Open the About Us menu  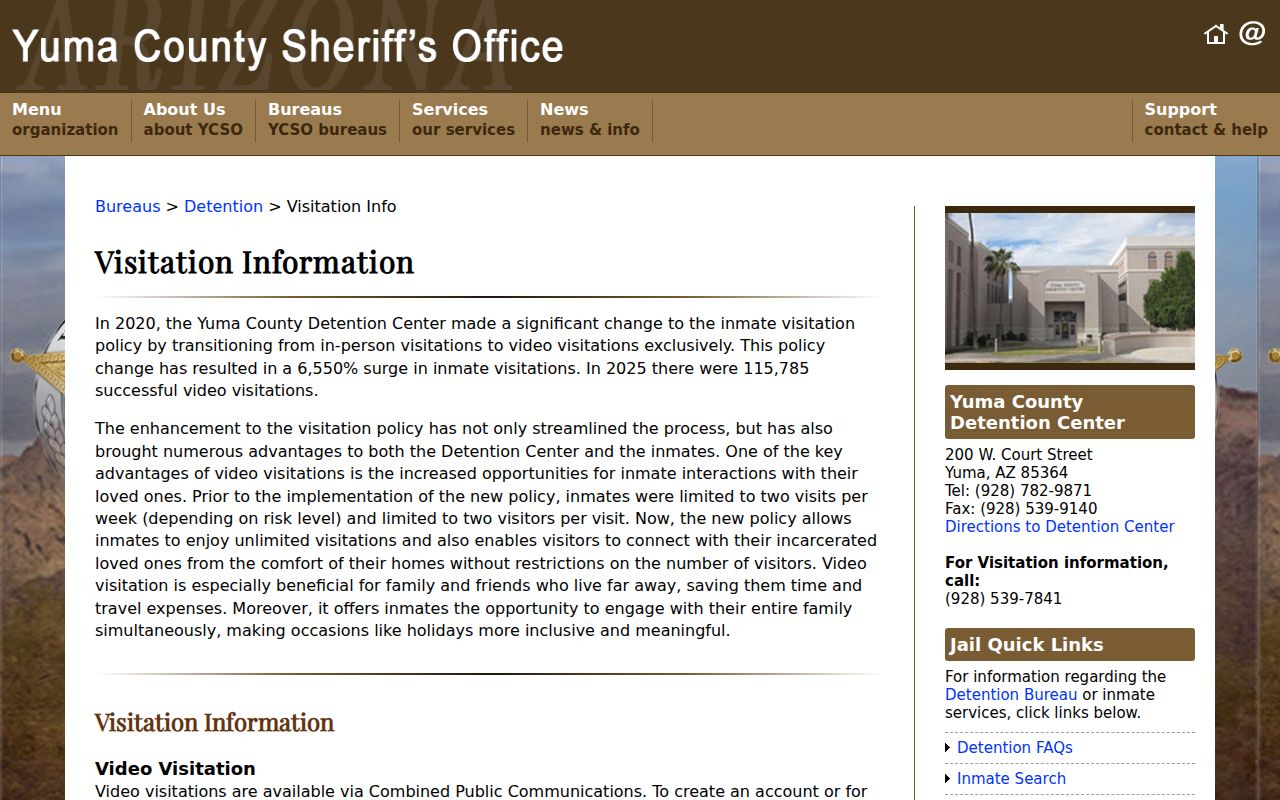tap(193, 119)
